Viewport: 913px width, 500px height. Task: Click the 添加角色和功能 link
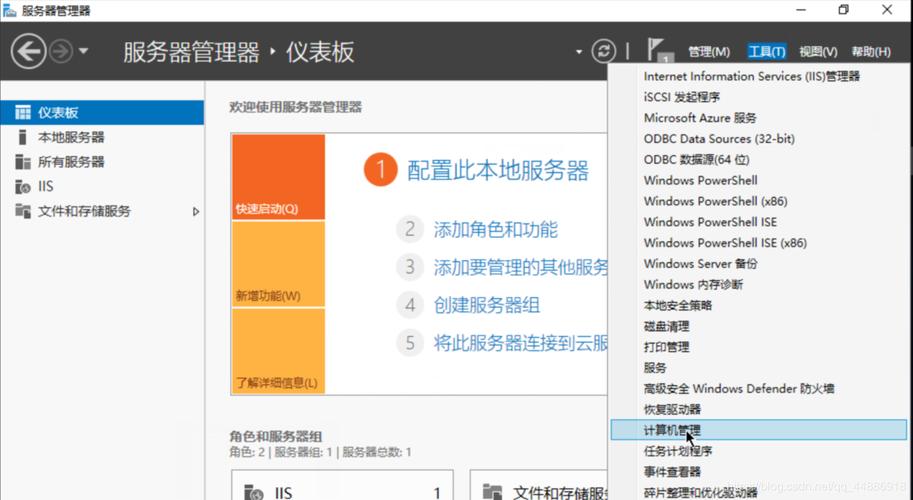click(x=496, y=229)
